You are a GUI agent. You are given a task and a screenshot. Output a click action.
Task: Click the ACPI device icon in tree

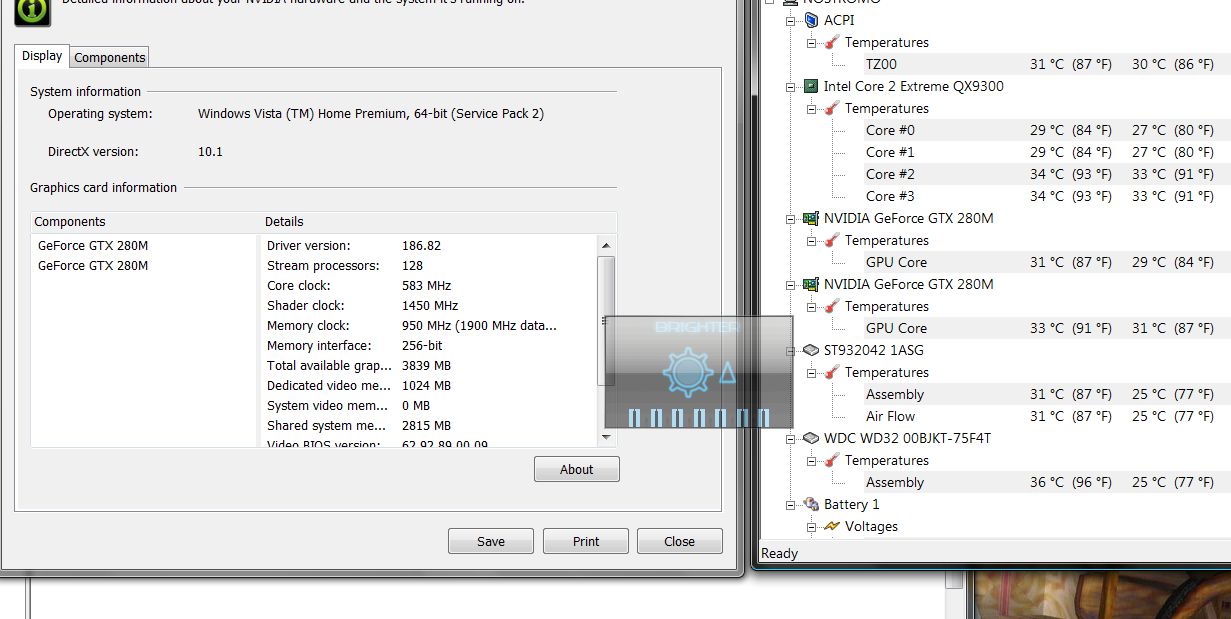(x=811, y=20)
